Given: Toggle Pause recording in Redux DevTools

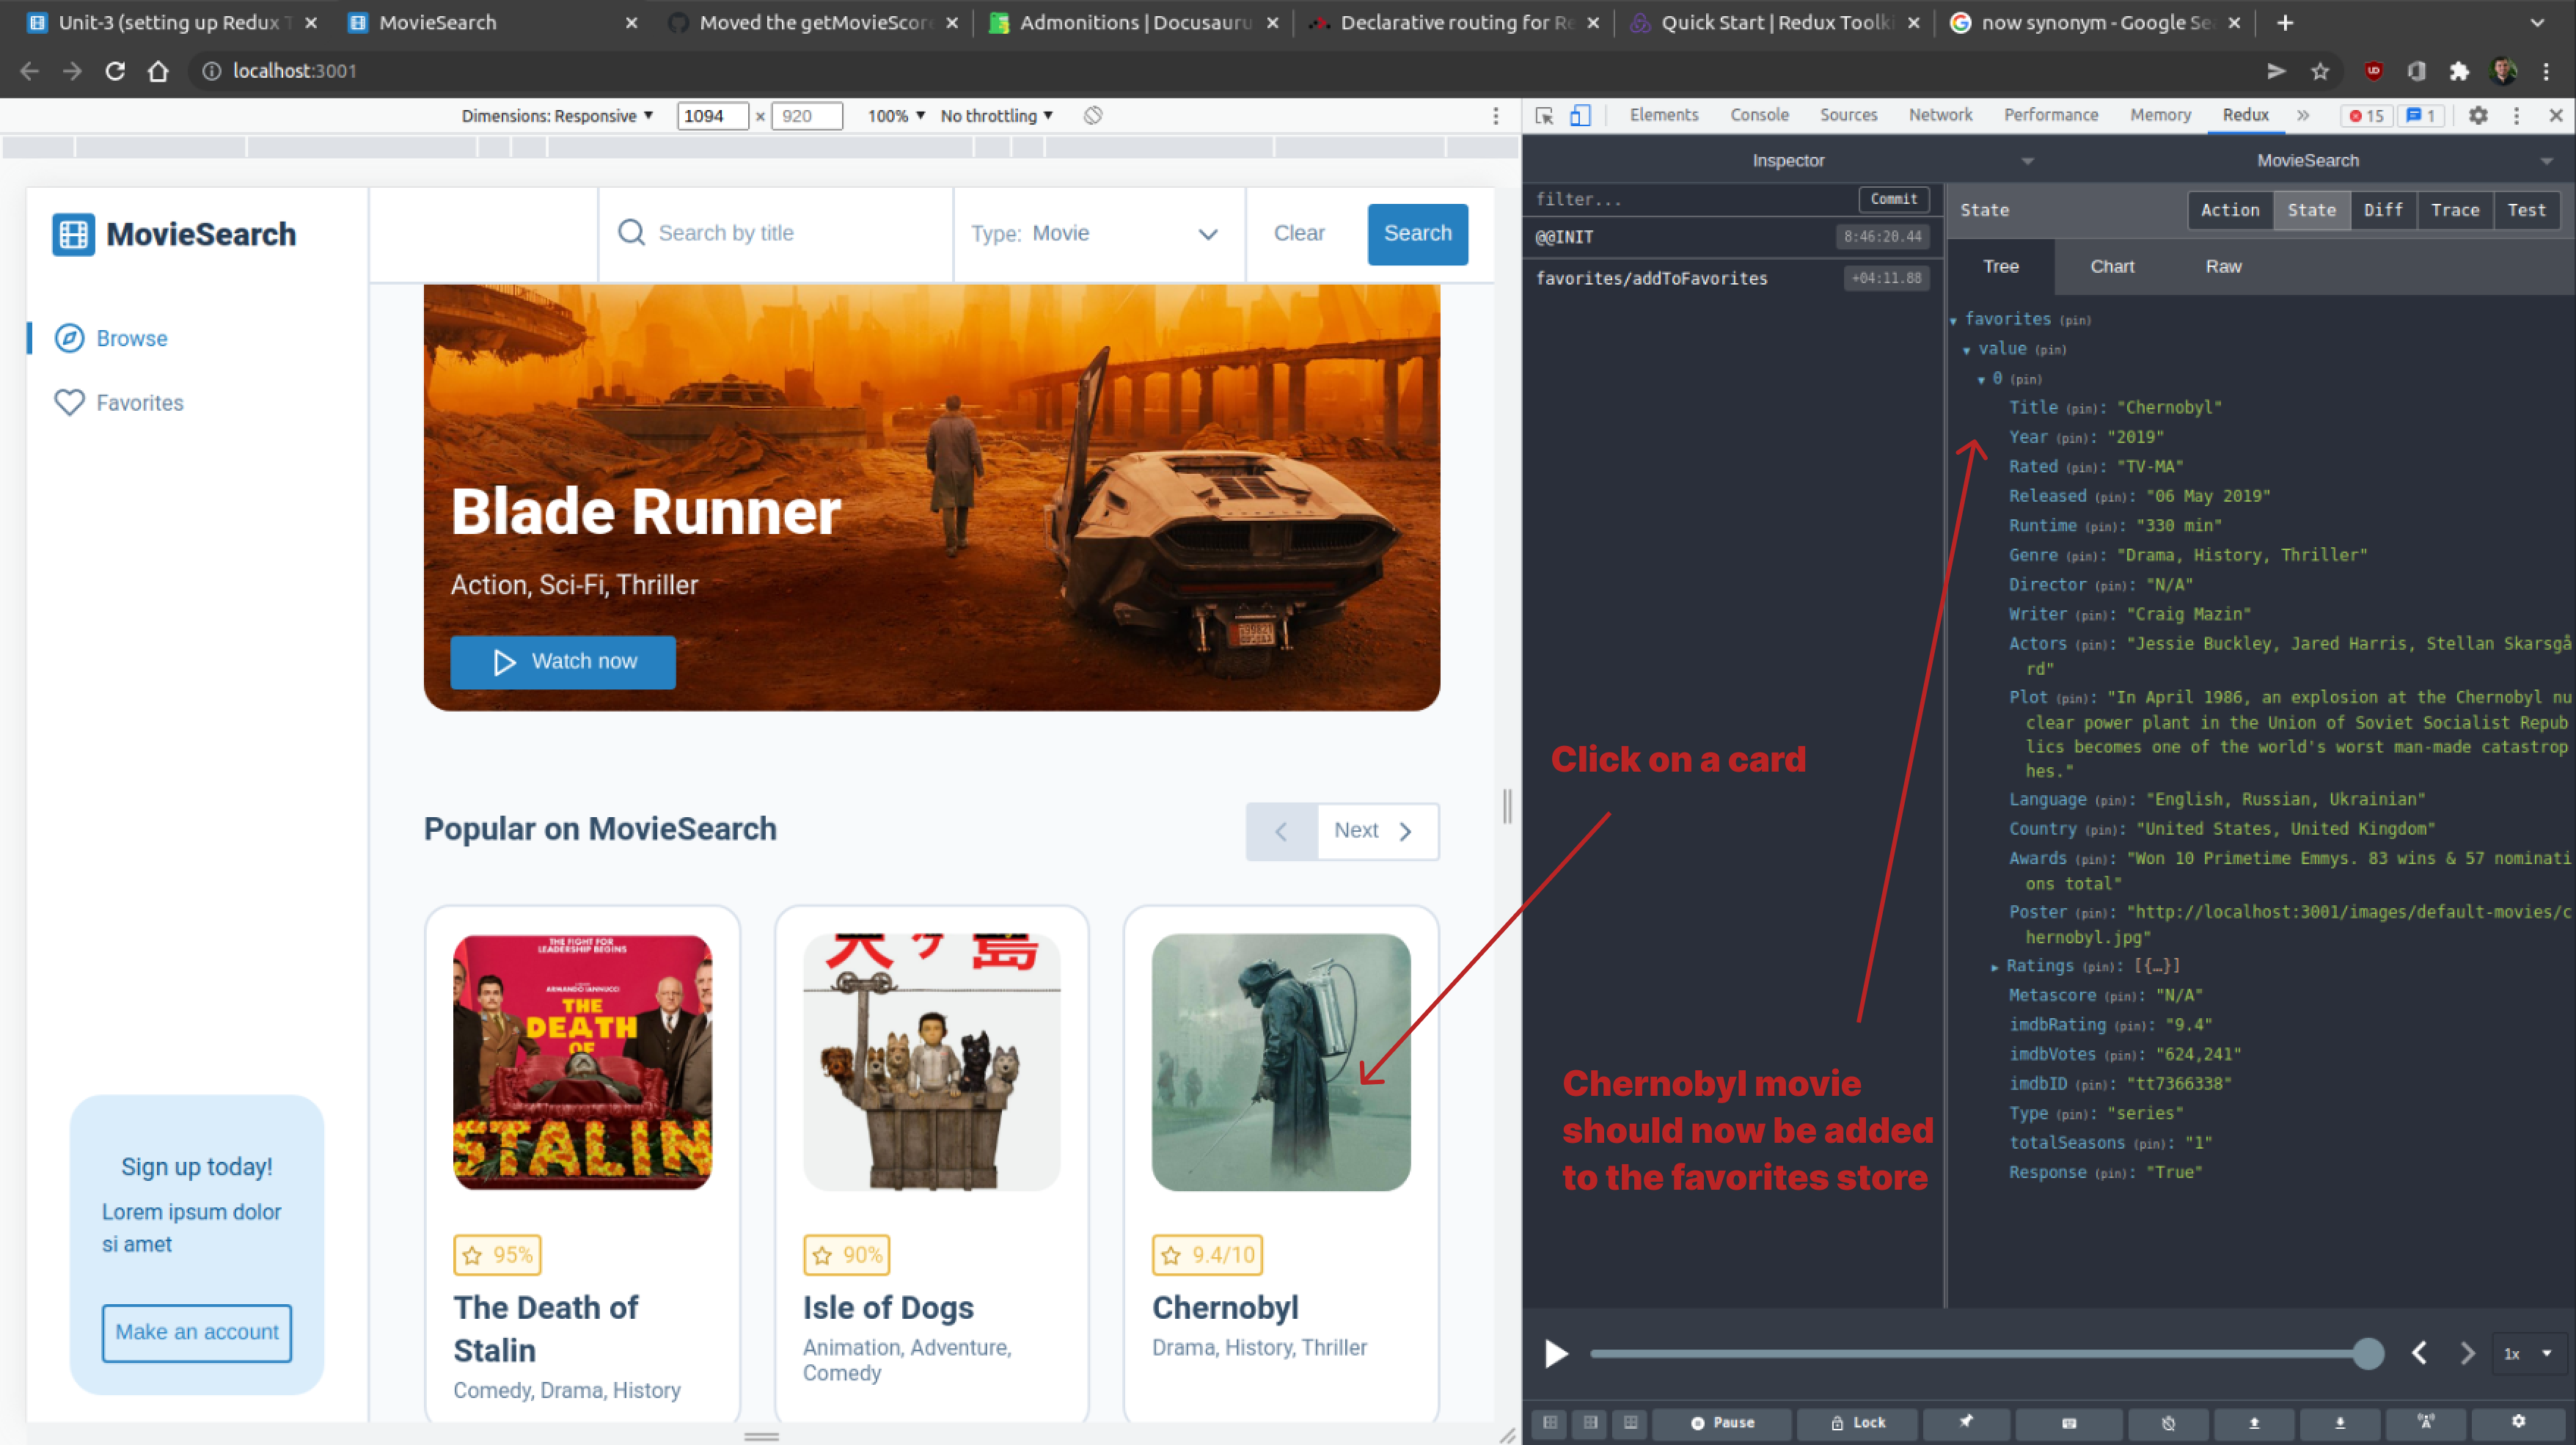Looking at the screenshot, I should (x=1721, y=1423).
